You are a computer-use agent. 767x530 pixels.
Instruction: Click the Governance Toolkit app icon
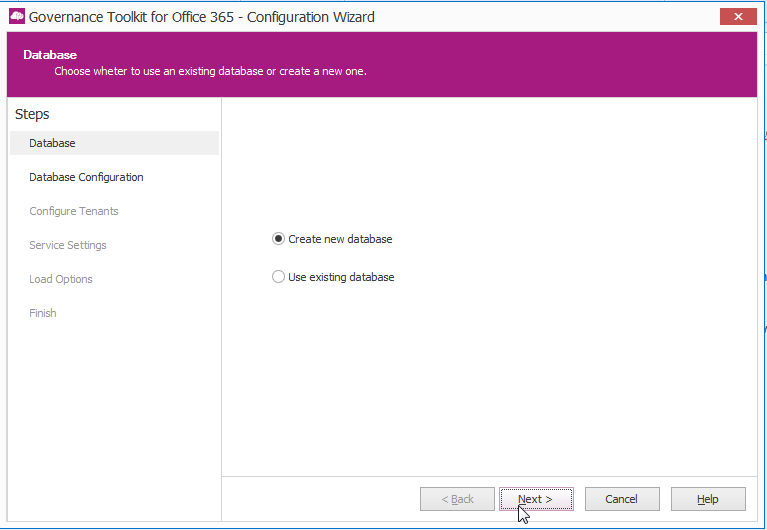(17, 17)
